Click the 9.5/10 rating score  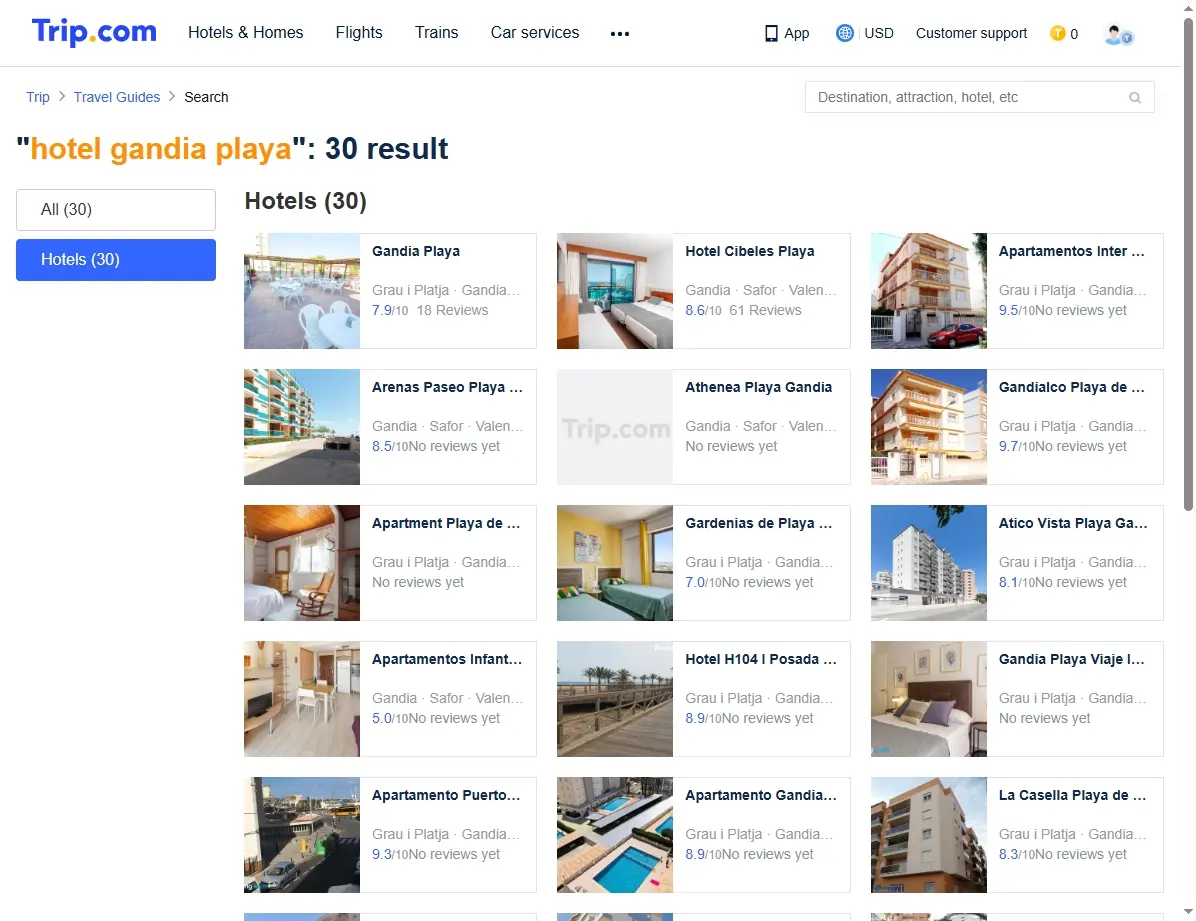(x=1017, y=310)
